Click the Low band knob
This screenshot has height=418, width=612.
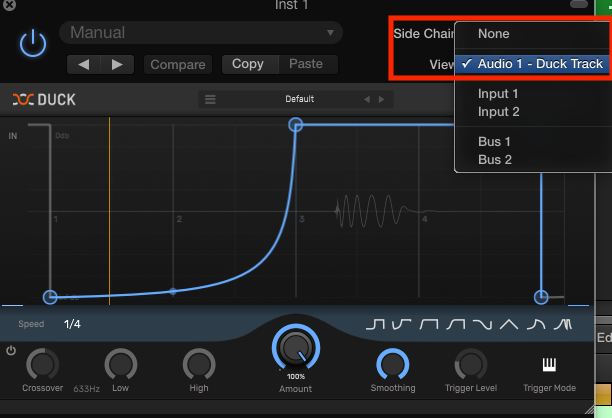point(121,365)
